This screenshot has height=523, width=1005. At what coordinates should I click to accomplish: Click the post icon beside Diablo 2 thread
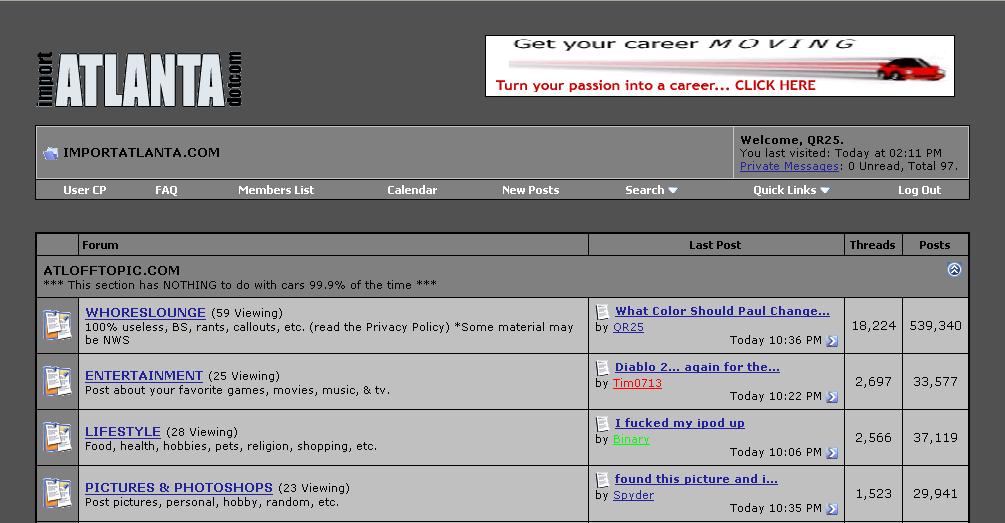coord(602,368)
